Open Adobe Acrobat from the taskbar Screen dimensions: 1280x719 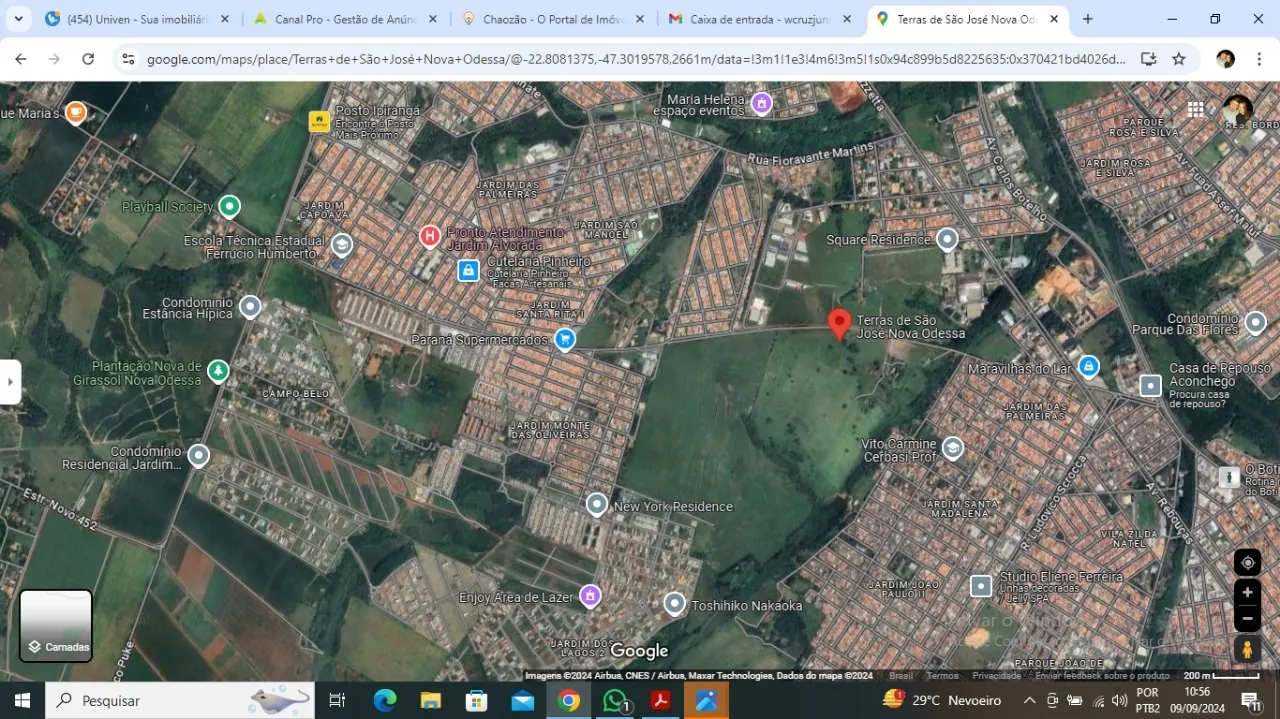pyautogui.click(x=660, y=701)
